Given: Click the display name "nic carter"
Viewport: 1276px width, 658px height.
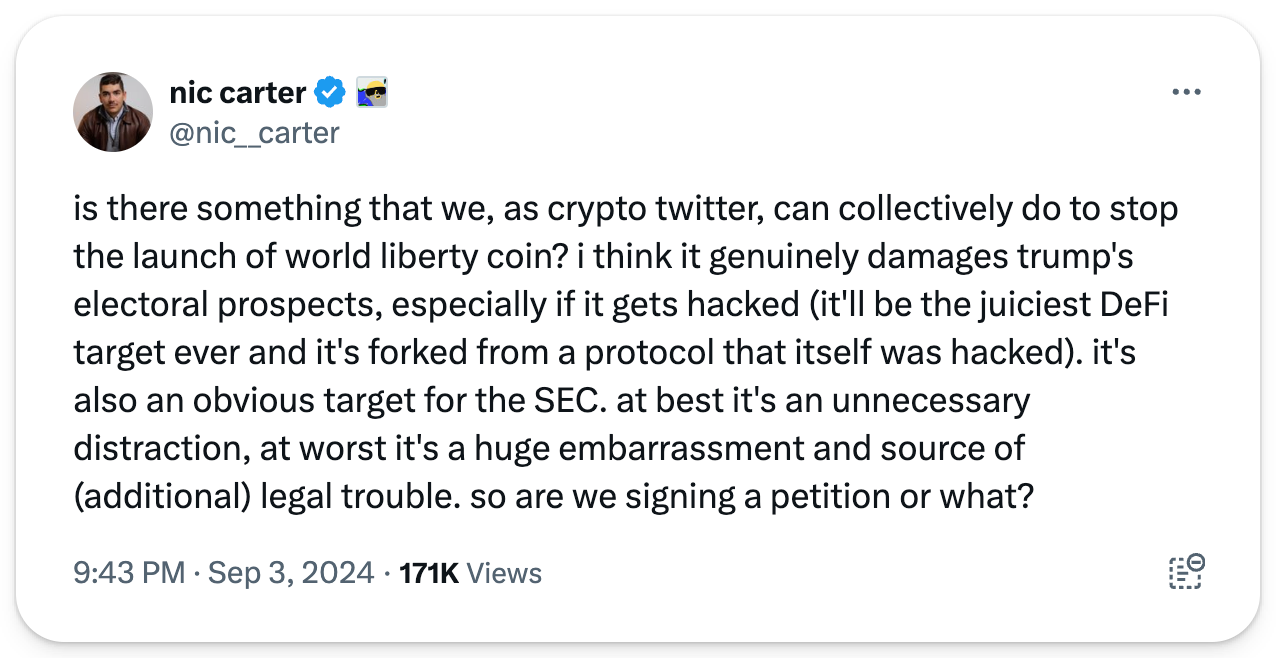Looking at the screenshot, I should click(x=239, y=93).
